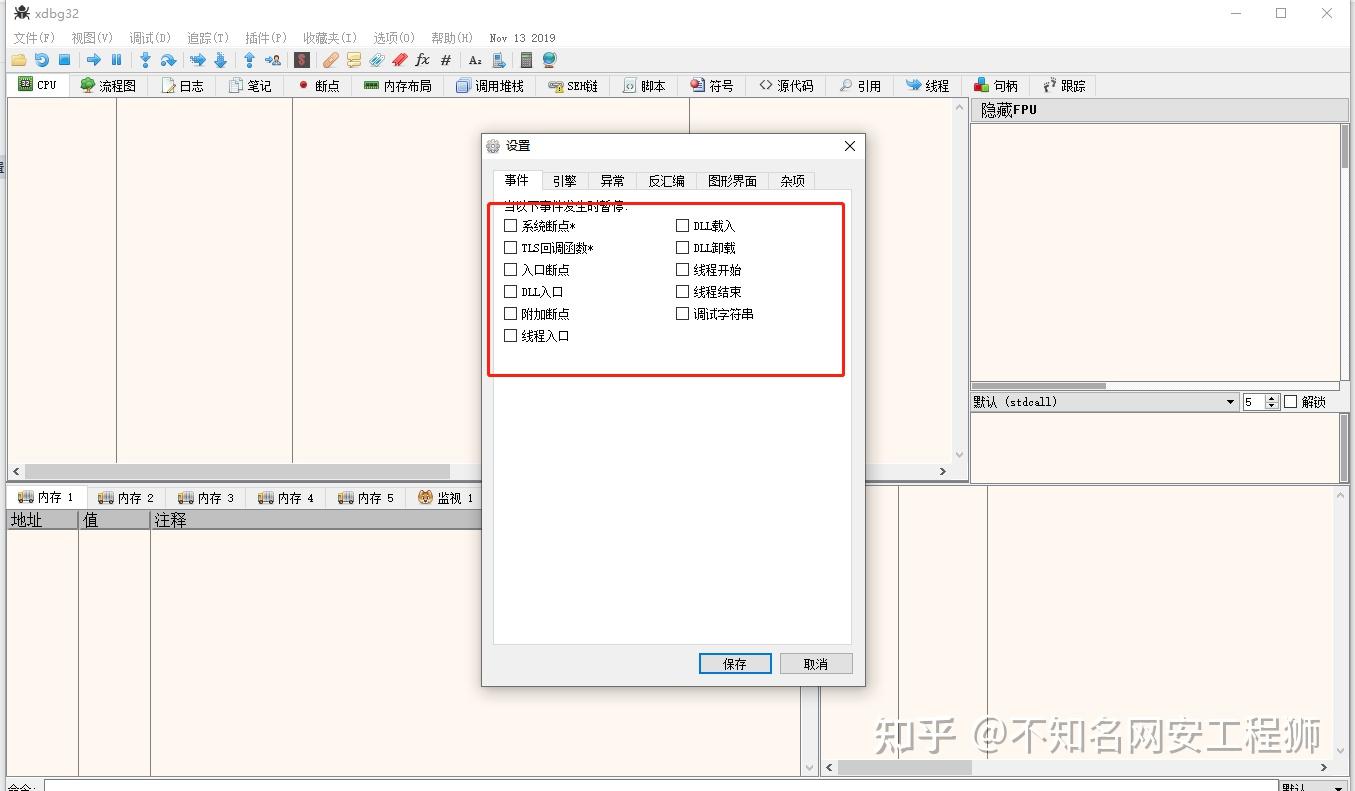Increase the value using the stepper beside stdcall
The image size is (1355, 791).
click(x=1272, y=396)
